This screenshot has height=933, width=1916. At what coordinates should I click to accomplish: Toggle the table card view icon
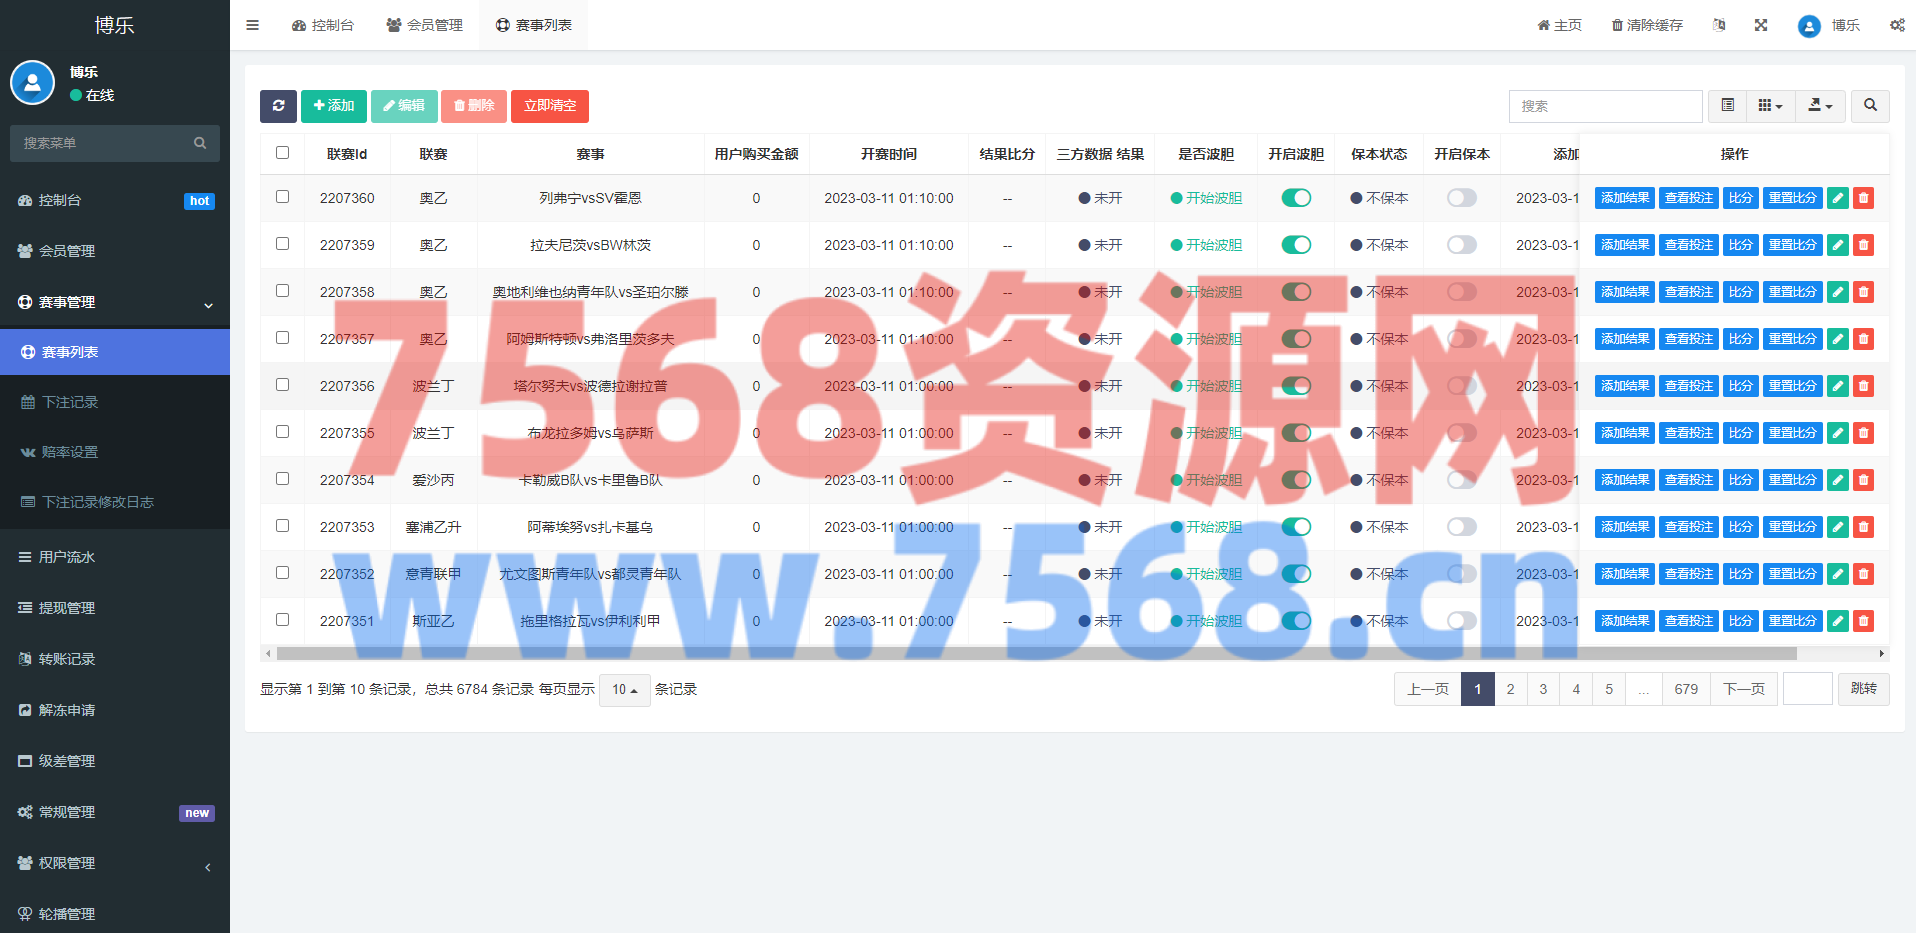coord(1727,106)
